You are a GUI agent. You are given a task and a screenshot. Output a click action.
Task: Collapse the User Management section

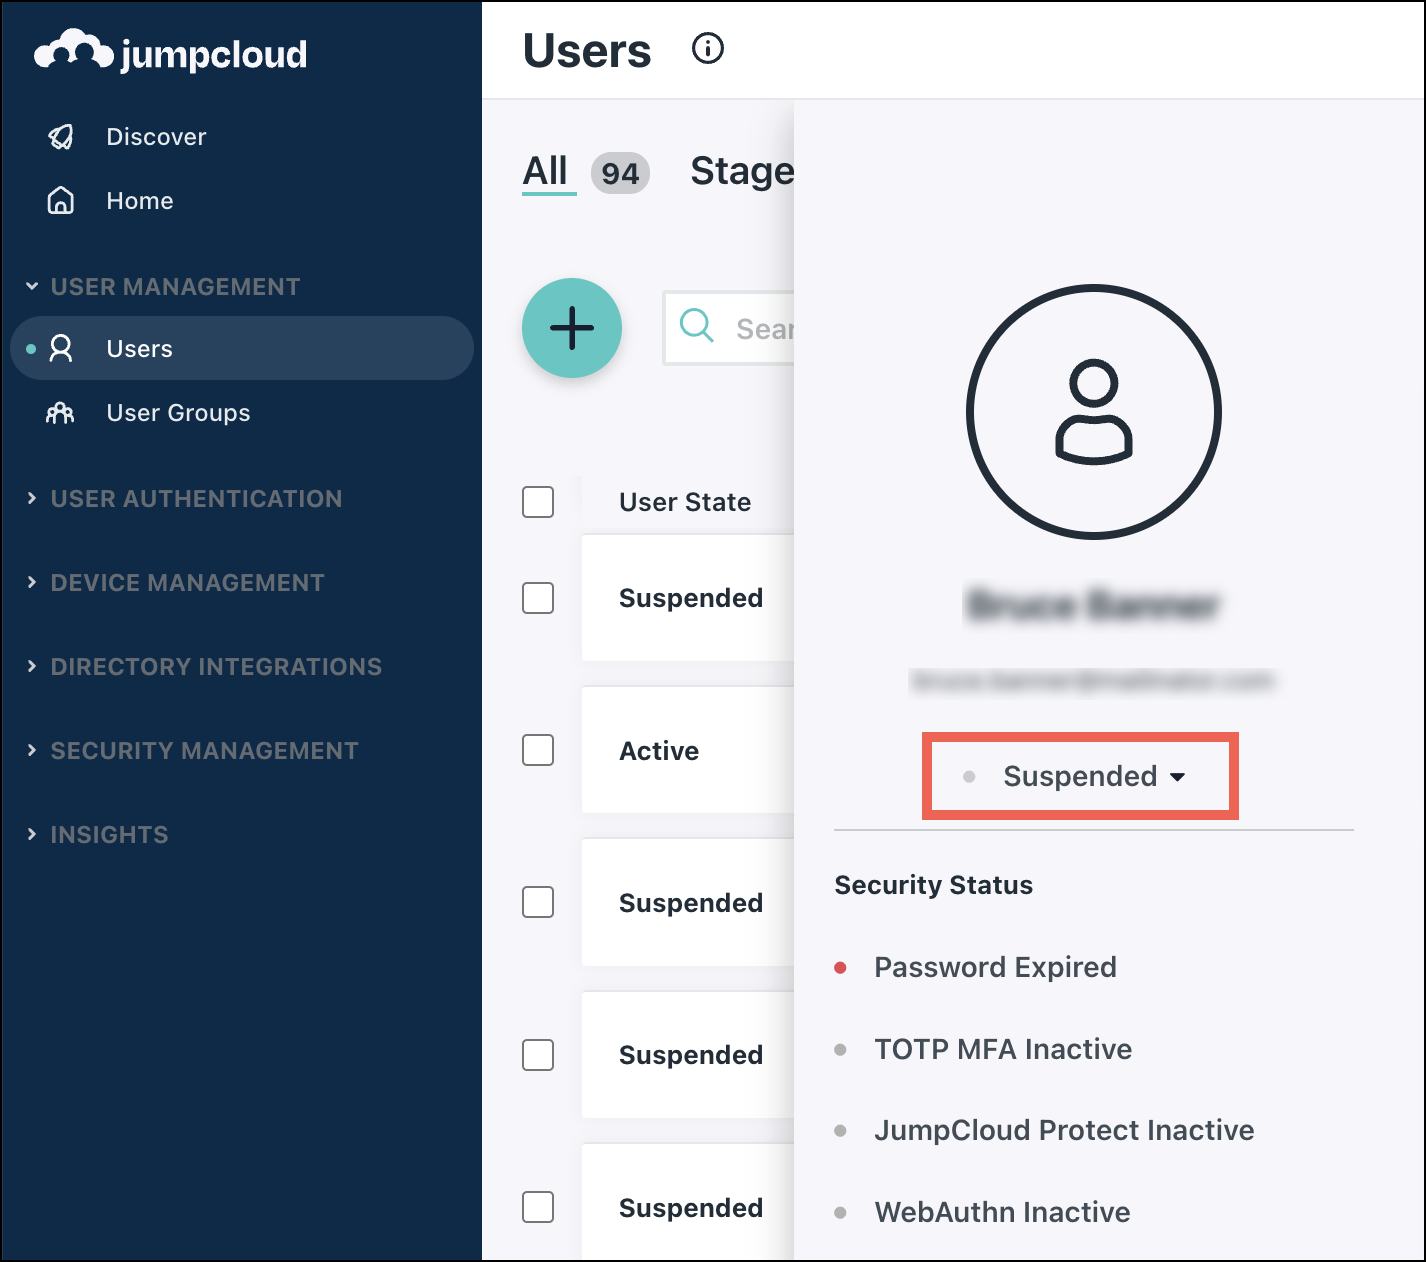click(x=174, y=286)
